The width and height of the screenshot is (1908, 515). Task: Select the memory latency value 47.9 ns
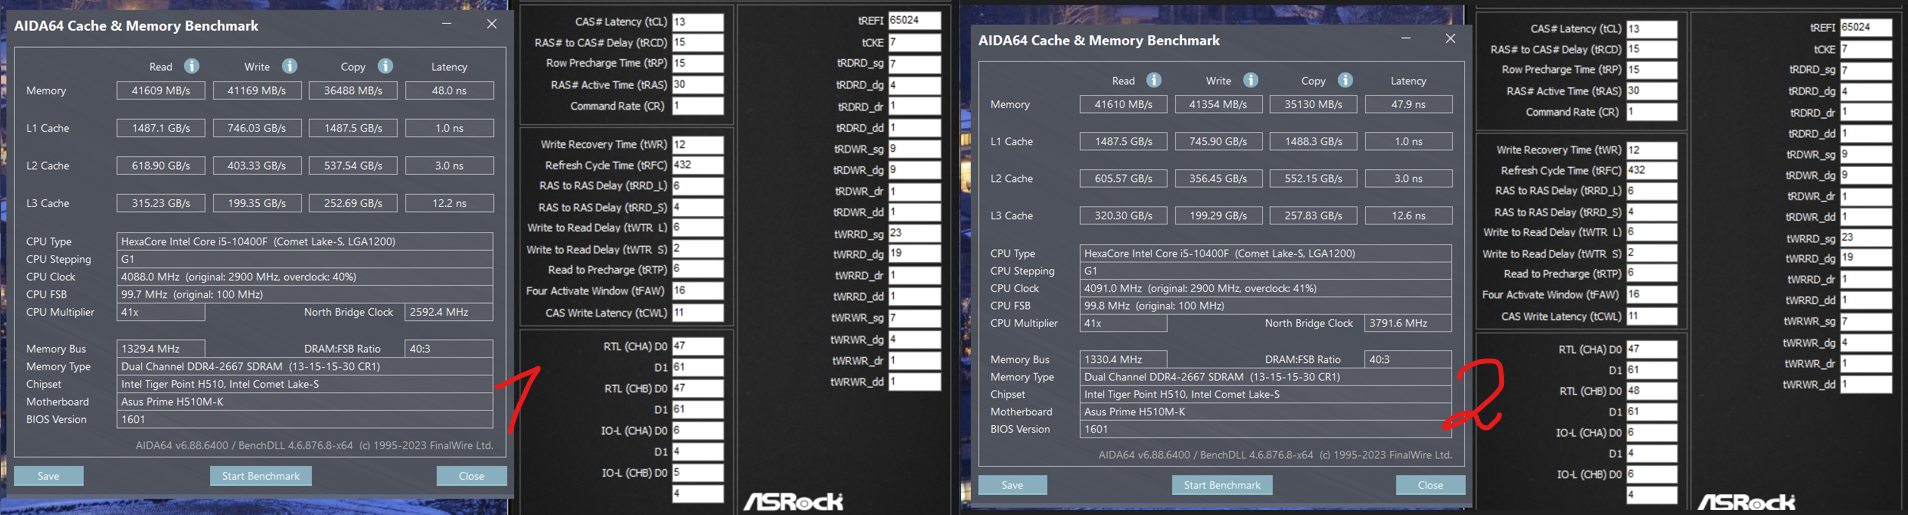pyautogui.click(x=1408, y=104)
